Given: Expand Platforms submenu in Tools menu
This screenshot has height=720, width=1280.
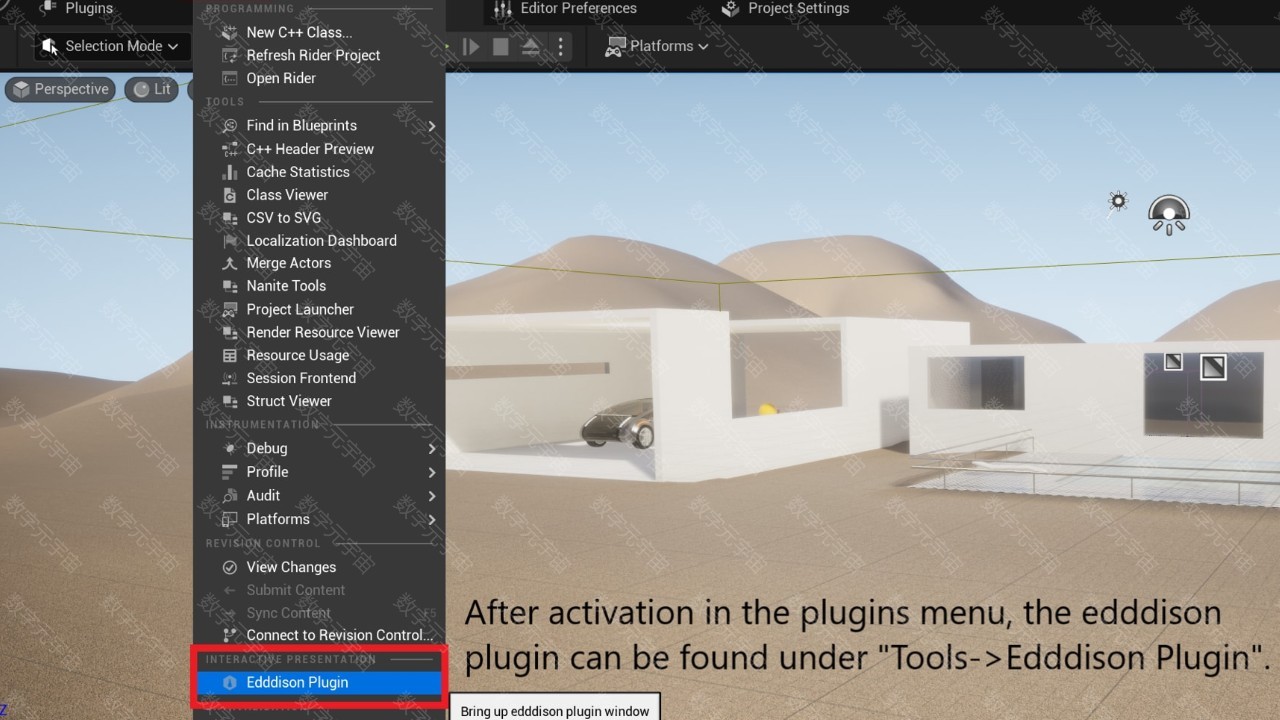Looking at the screenshot, I should (318, 519).
